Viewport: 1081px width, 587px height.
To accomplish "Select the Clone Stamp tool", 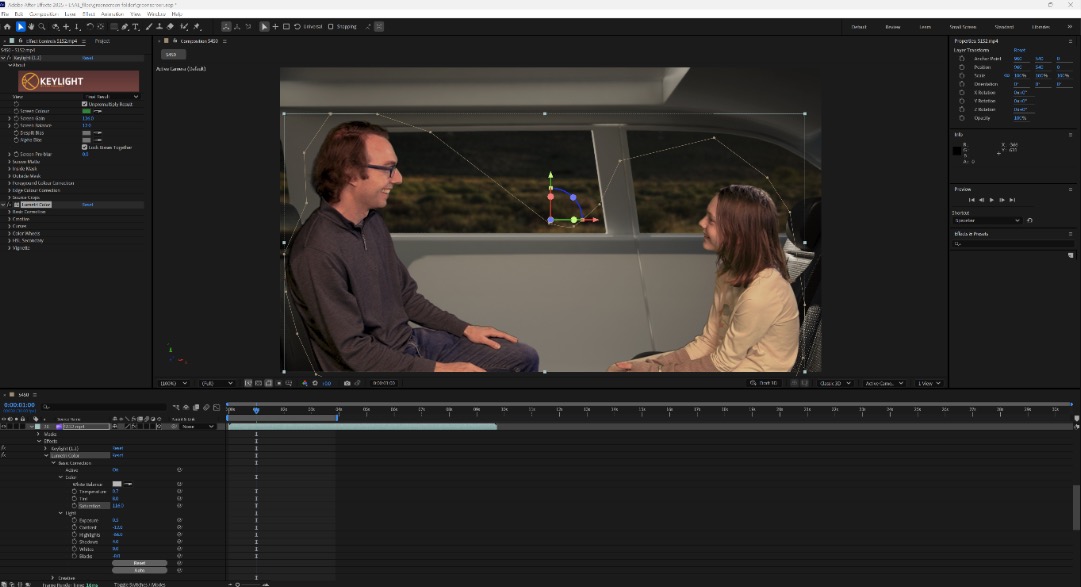I will (x=159, y=27).
